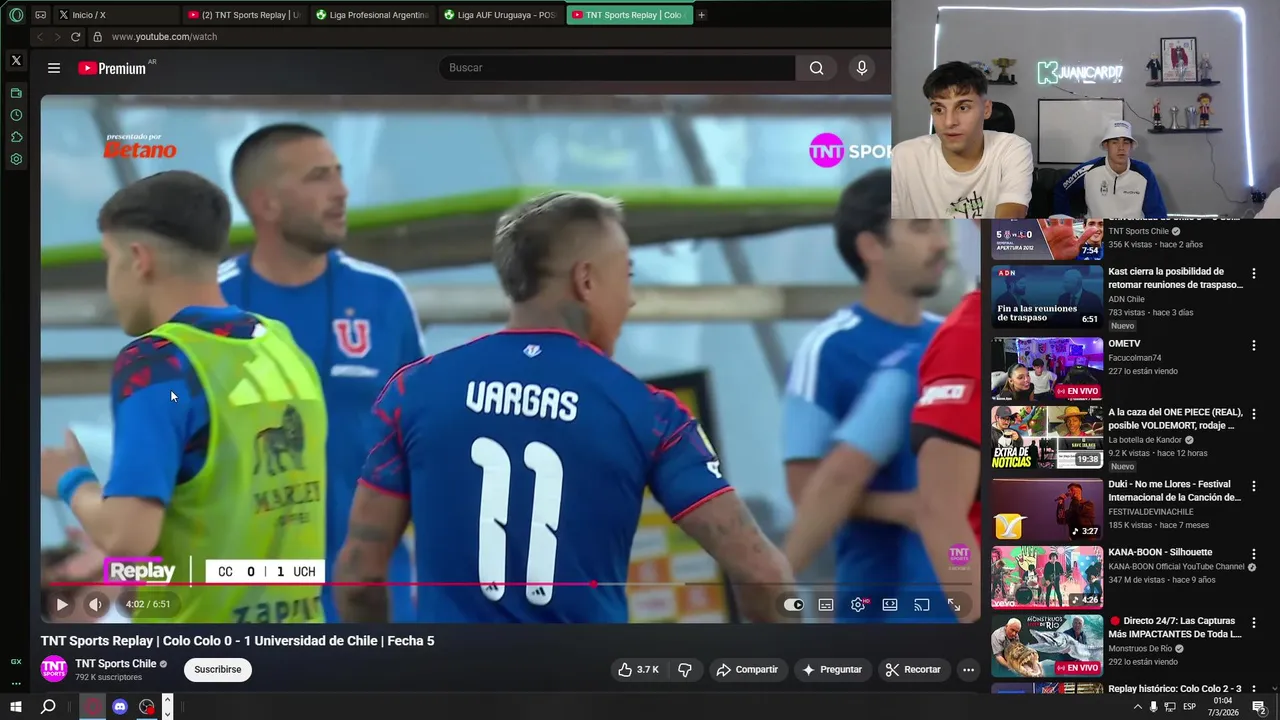Open the ESP language selector

point(1189,707)
